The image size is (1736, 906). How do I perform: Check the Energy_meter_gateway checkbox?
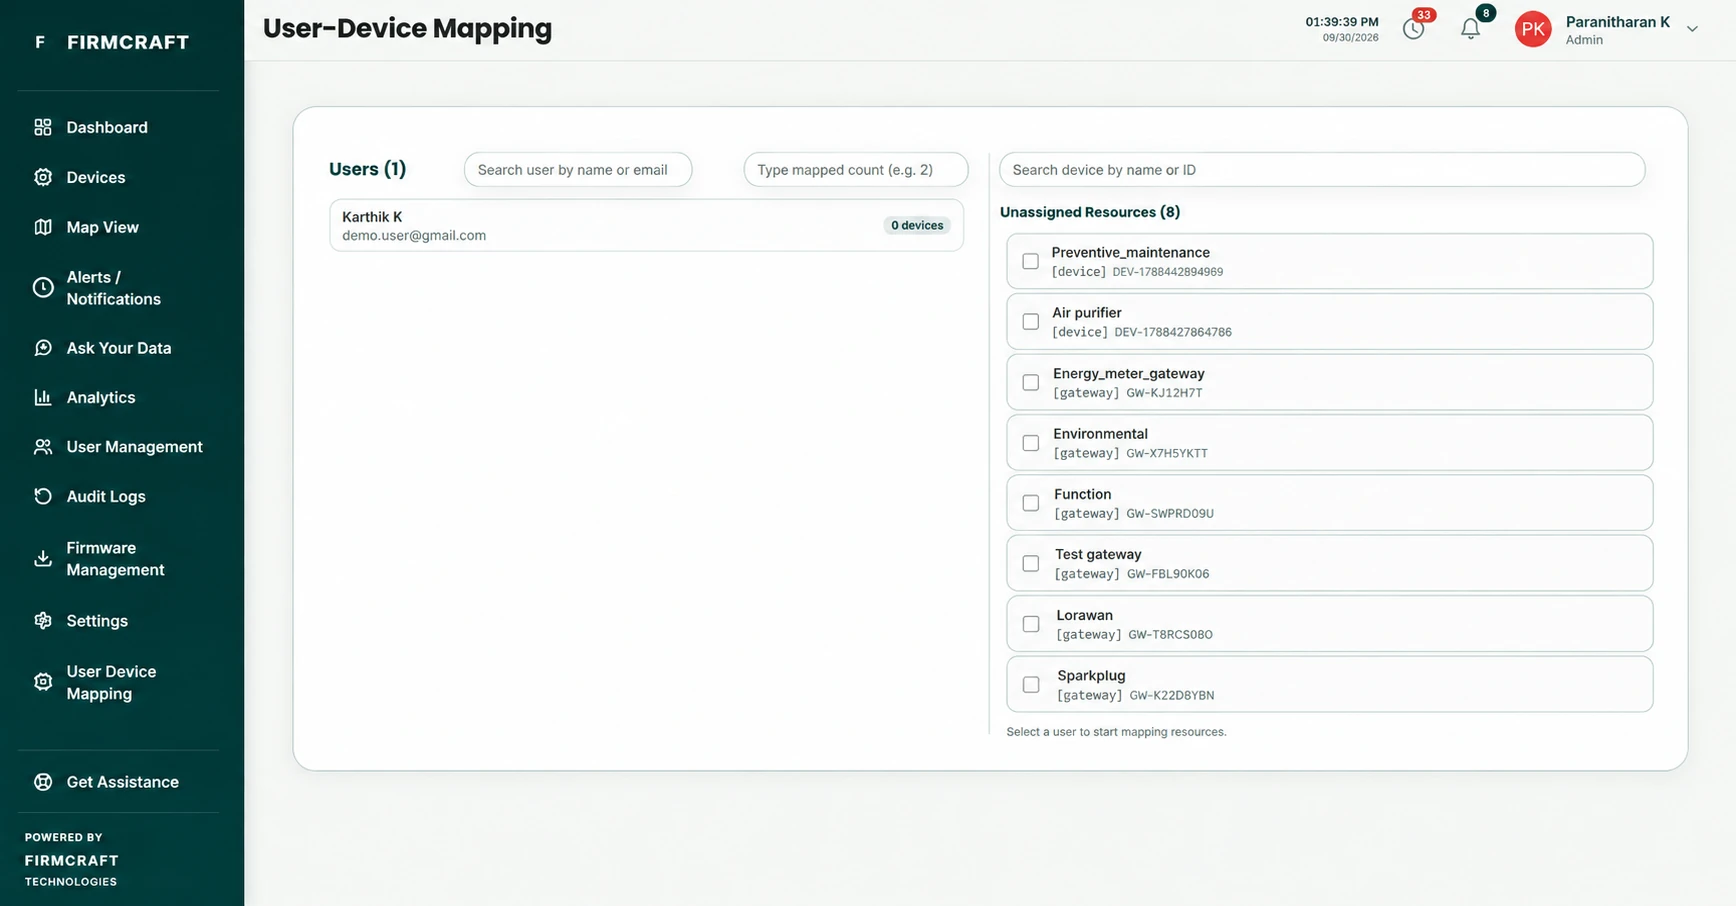[1031, 382]
